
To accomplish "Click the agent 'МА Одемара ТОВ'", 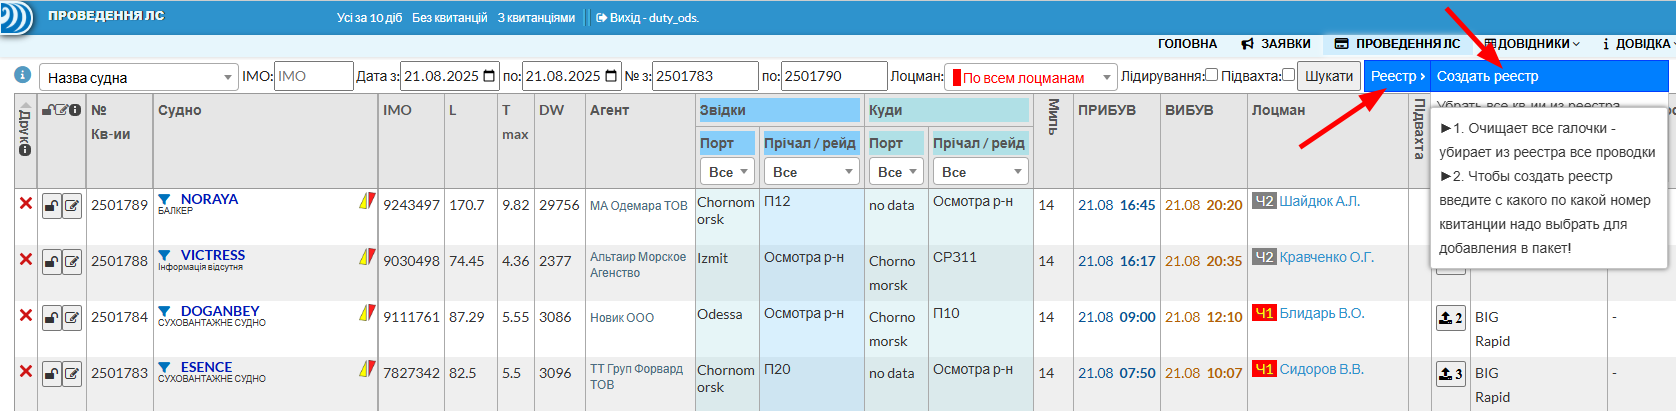I will 638,206.
